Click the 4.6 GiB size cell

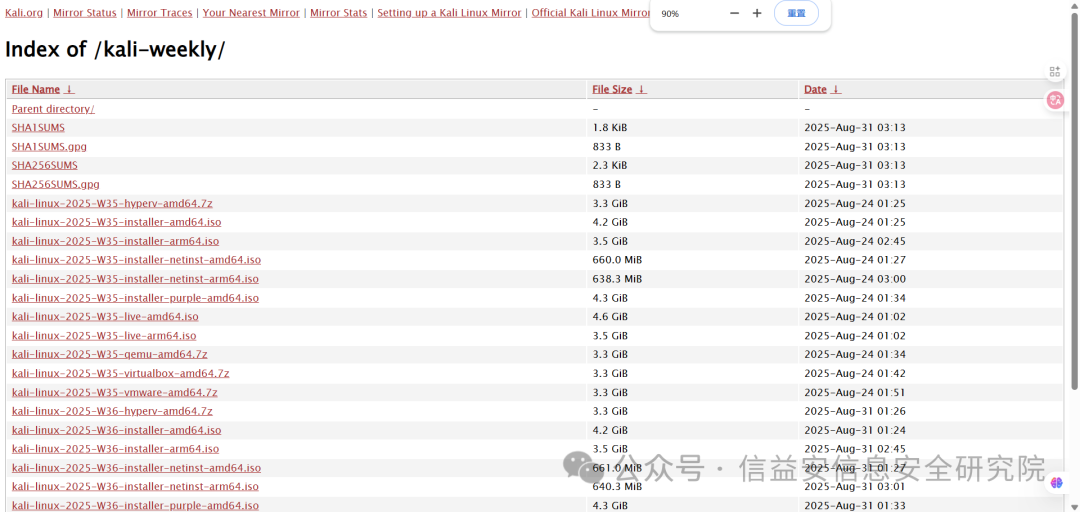coord(610,317)
